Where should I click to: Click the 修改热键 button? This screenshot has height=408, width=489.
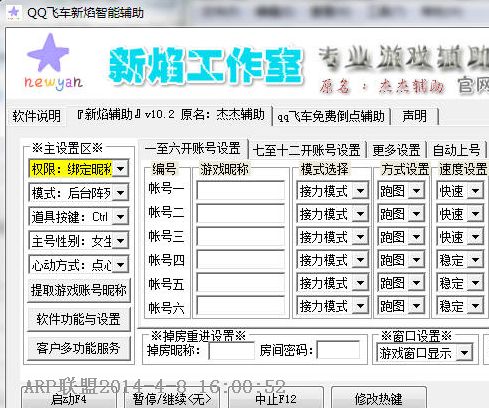pos(378,398)
